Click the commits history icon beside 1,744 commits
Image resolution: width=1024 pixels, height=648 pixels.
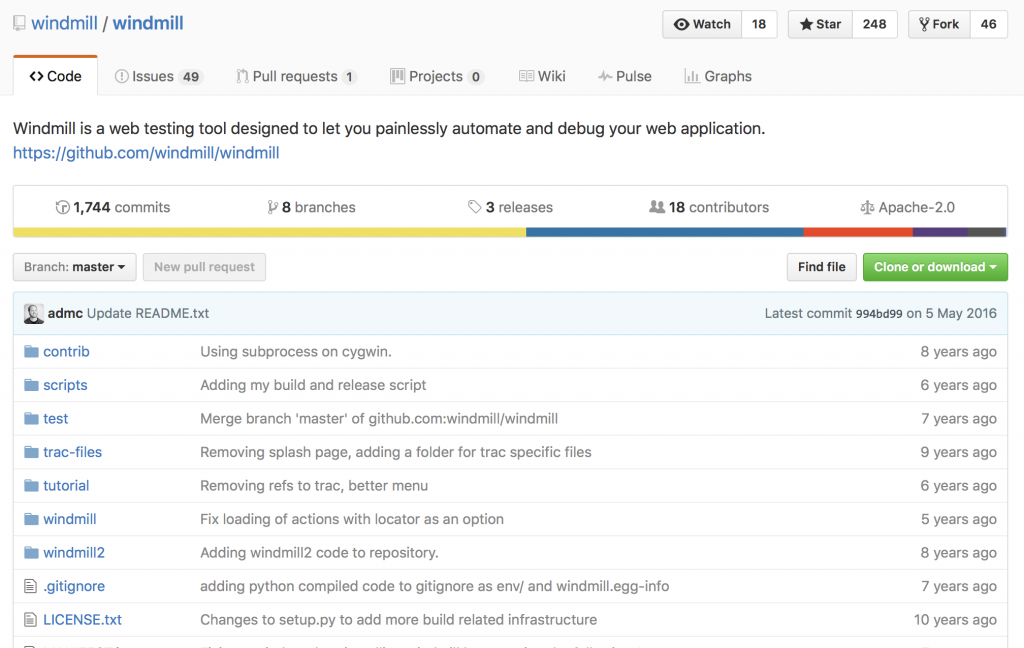pyautogui.click(x=63, y=207)
